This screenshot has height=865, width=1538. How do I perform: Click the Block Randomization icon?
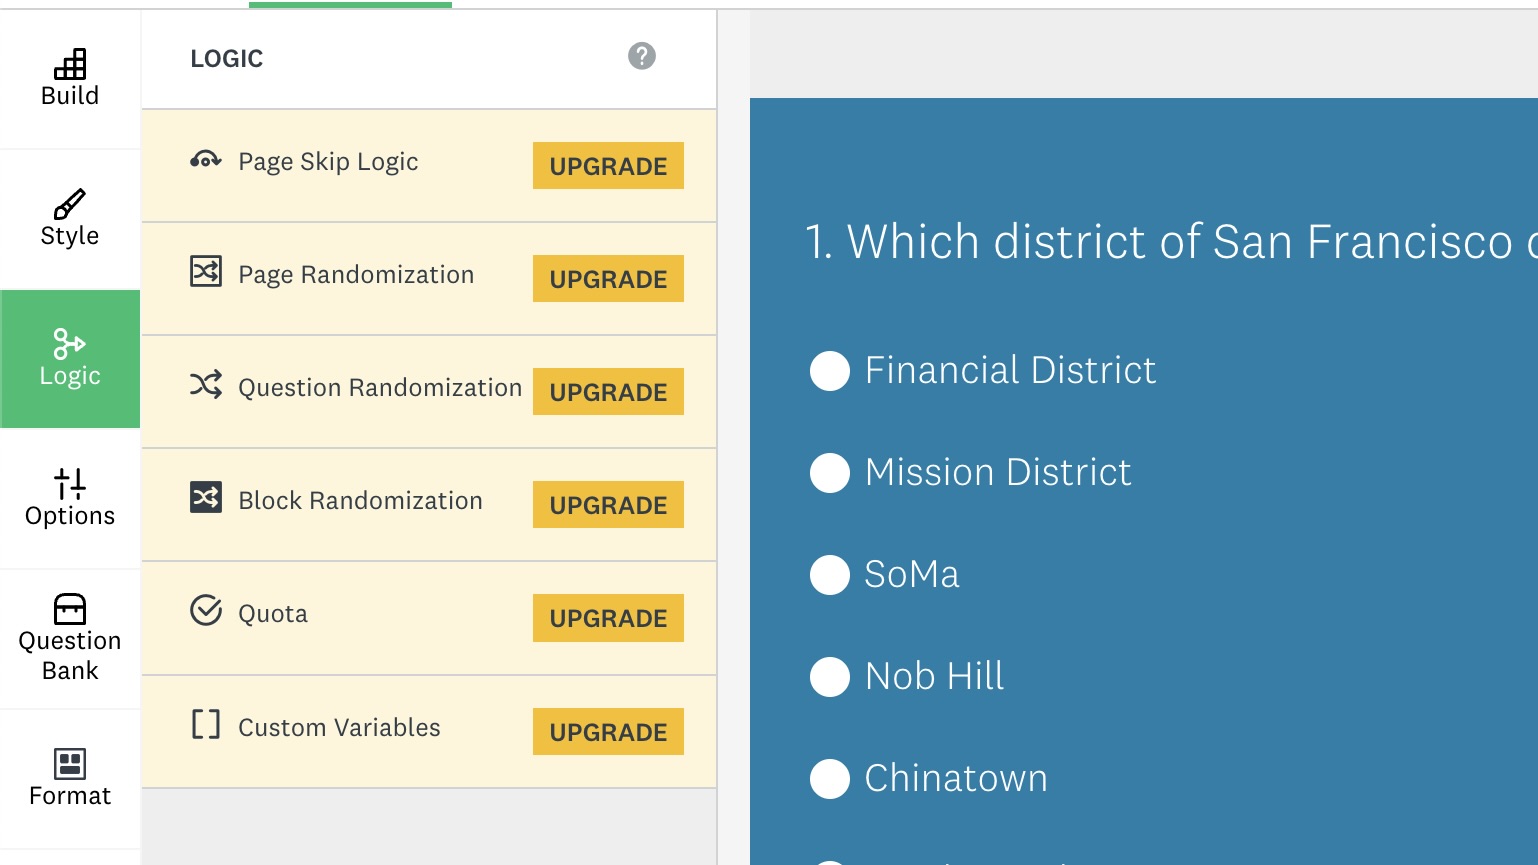pos(206,497)
